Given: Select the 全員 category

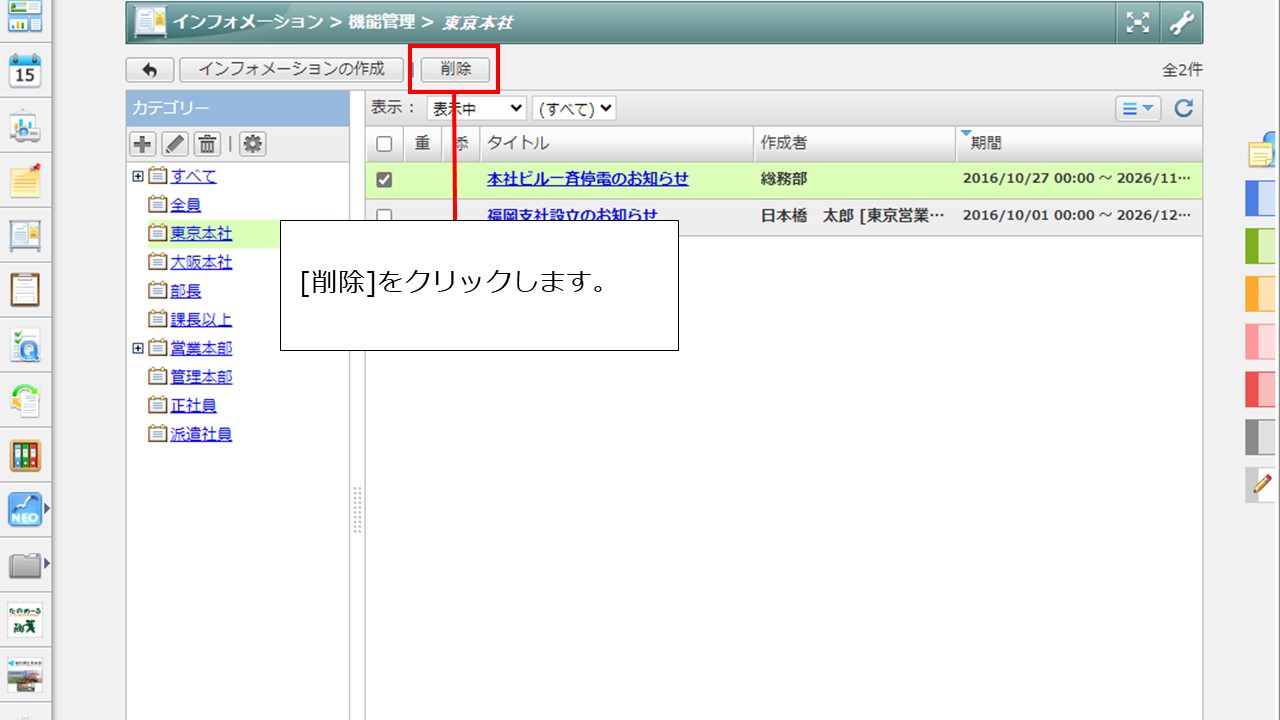Looking at the screenshot, I should coord(186,205).
